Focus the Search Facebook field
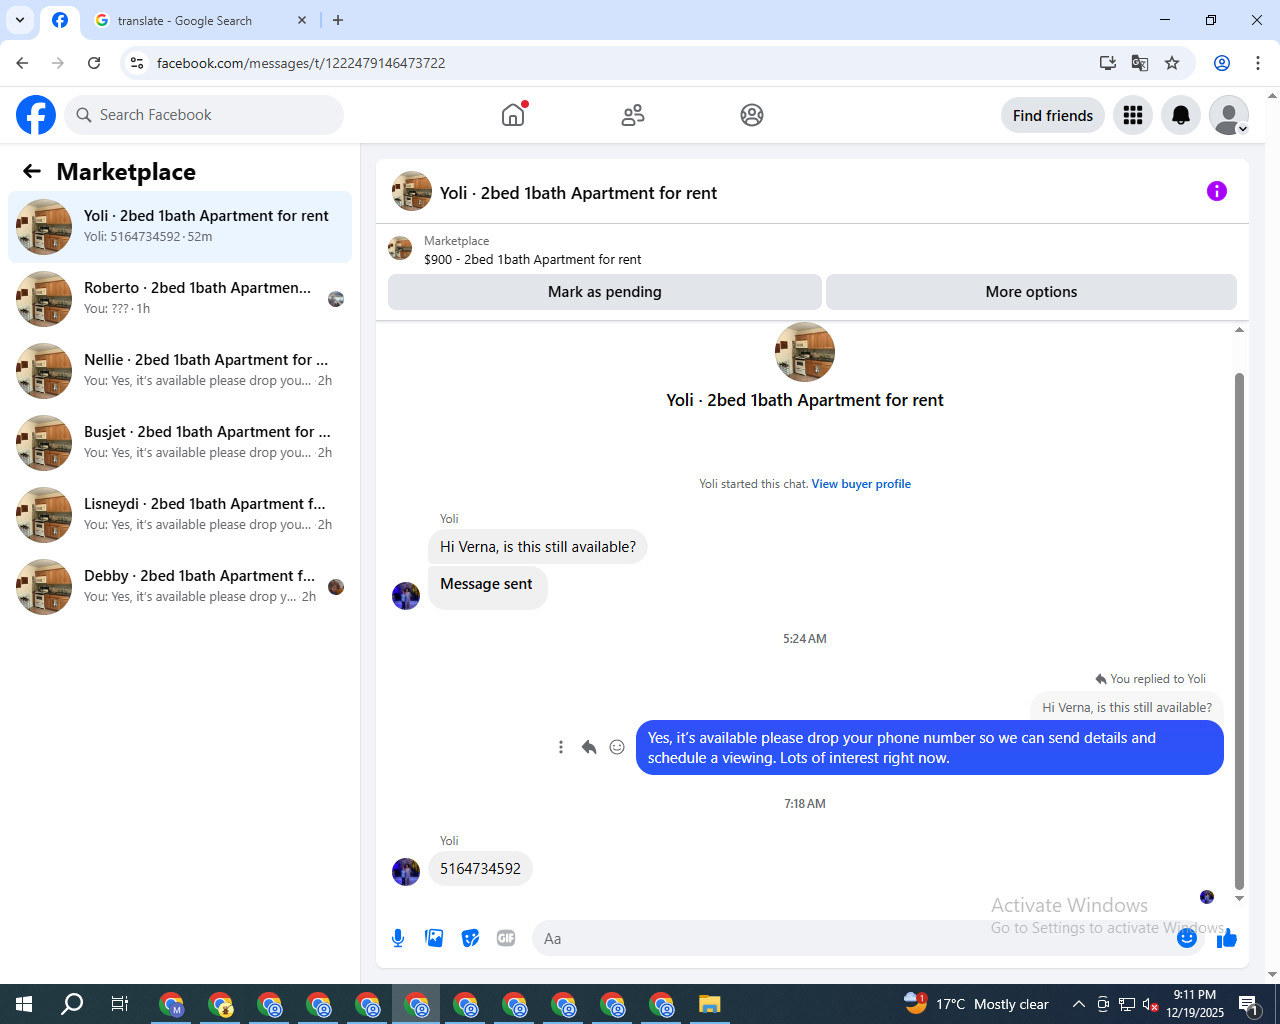The image size is (1280, 1024). coord(204,115)
